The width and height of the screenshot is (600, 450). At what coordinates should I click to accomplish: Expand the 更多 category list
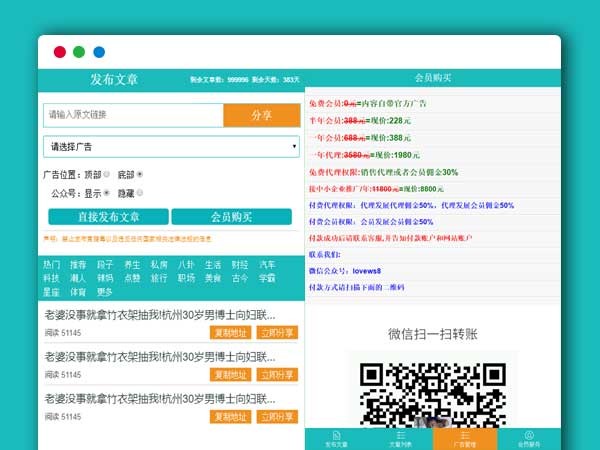105,292
